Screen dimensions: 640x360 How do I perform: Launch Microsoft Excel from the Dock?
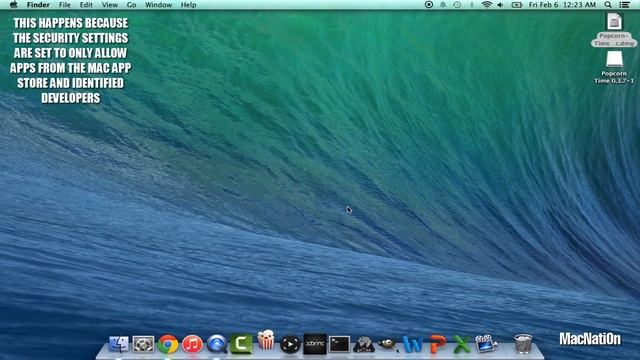[462, 344]
